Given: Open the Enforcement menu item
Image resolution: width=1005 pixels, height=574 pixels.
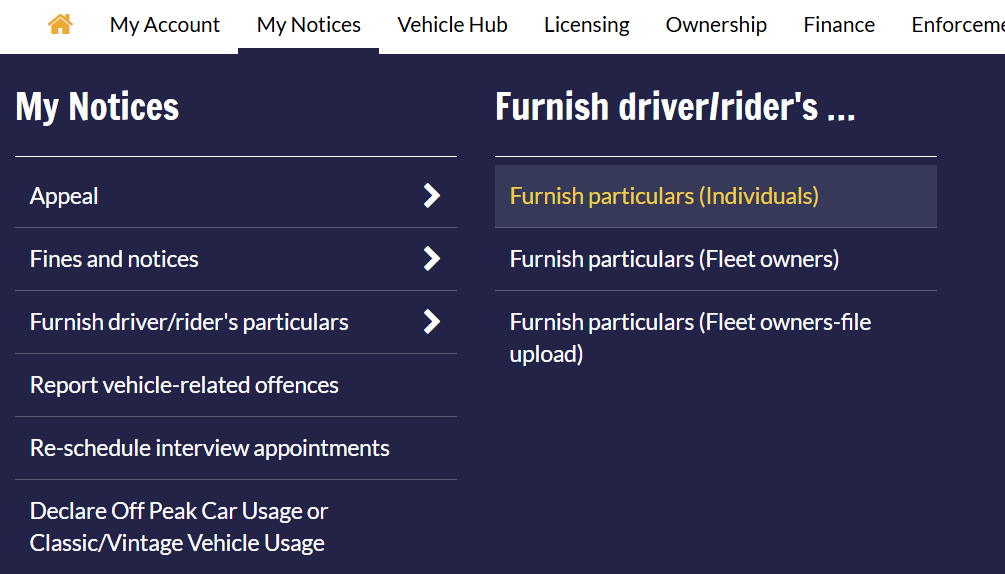Looking at the screenshot, I should click(x=958, y=25).
